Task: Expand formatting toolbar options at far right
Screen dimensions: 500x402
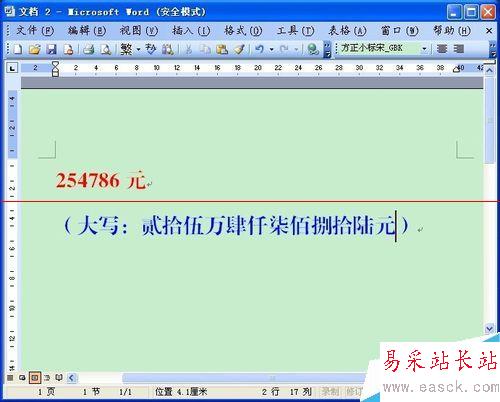Action: [493, 49]
